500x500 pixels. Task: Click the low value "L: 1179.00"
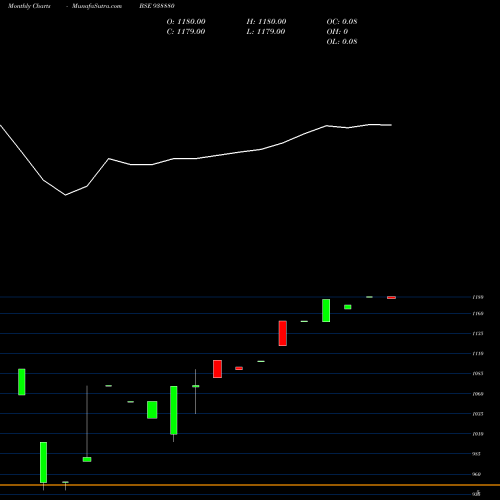(x=266, y=32)
